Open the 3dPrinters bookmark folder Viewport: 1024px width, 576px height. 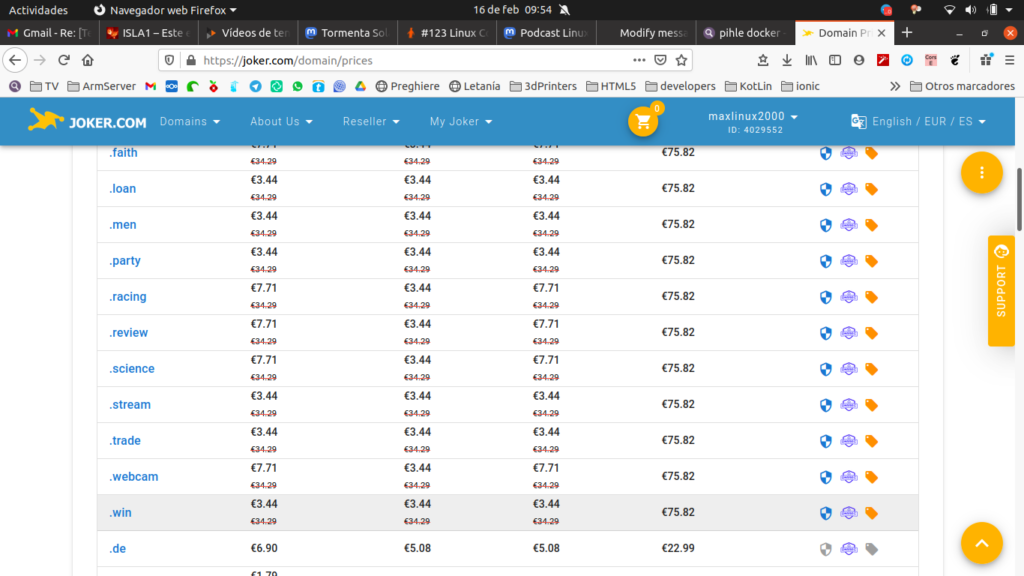(543, 86)
